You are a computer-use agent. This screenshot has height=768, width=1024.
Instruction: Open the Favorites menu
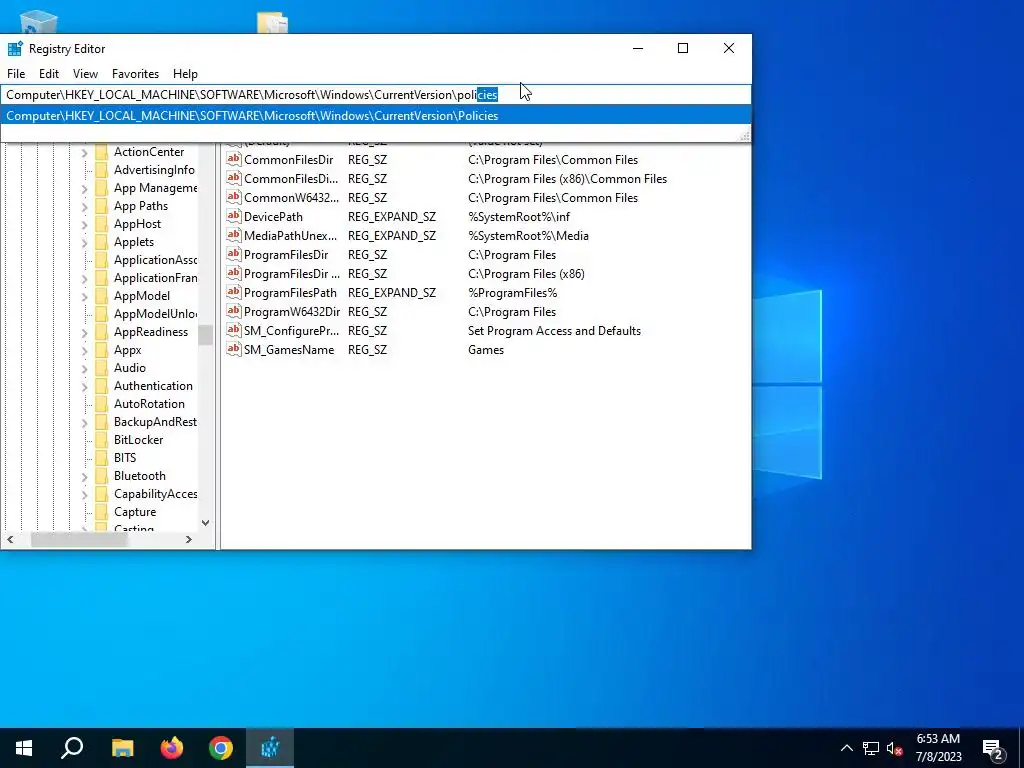pos(135,74)
